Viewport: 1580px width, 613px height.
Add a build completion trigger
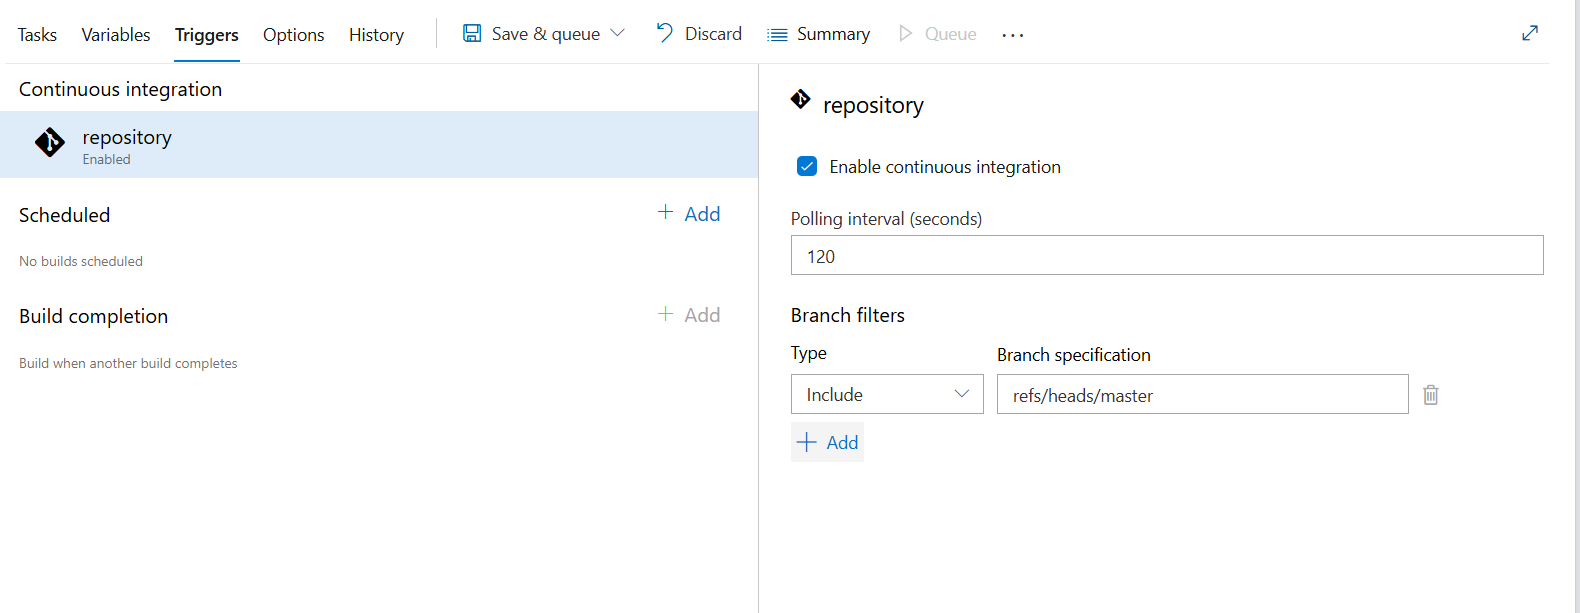coord(689,315)
